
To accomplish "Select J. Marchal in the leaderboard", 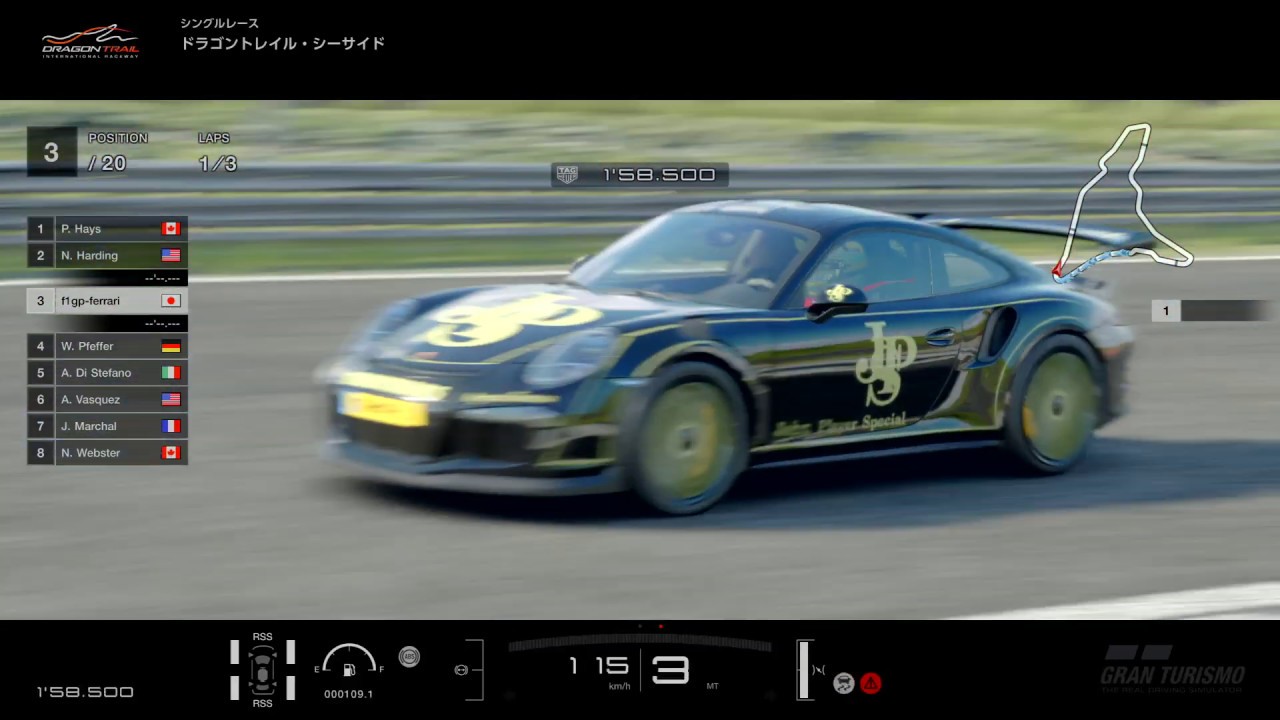I will (107, 426).
